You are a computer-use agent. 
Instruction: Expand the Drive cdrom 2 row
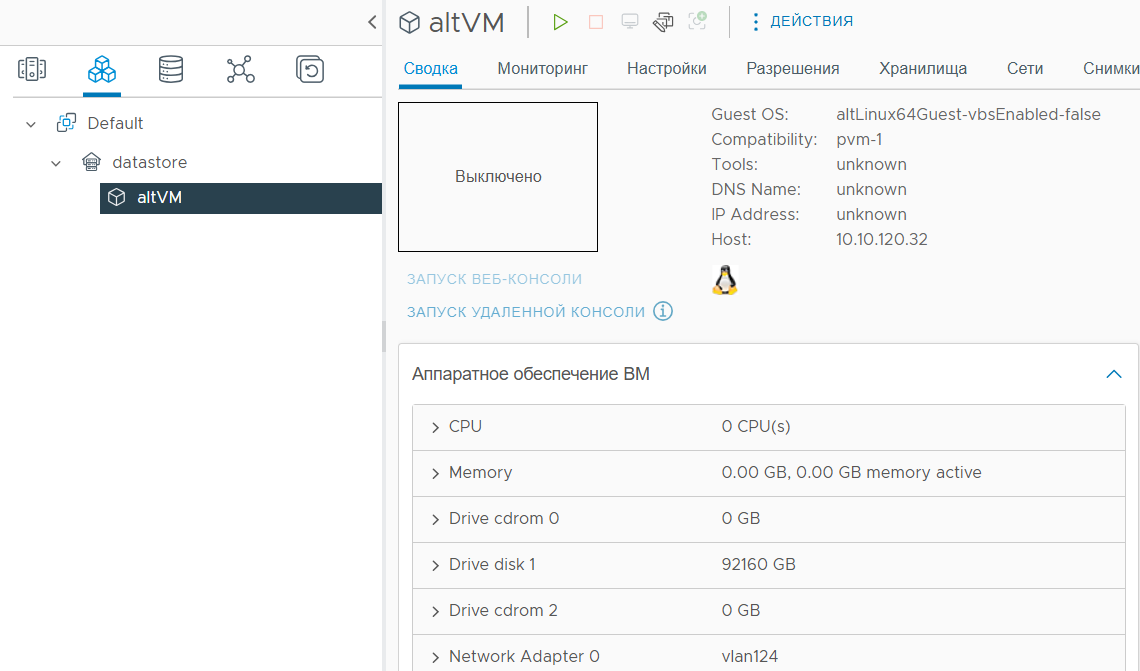435,611
